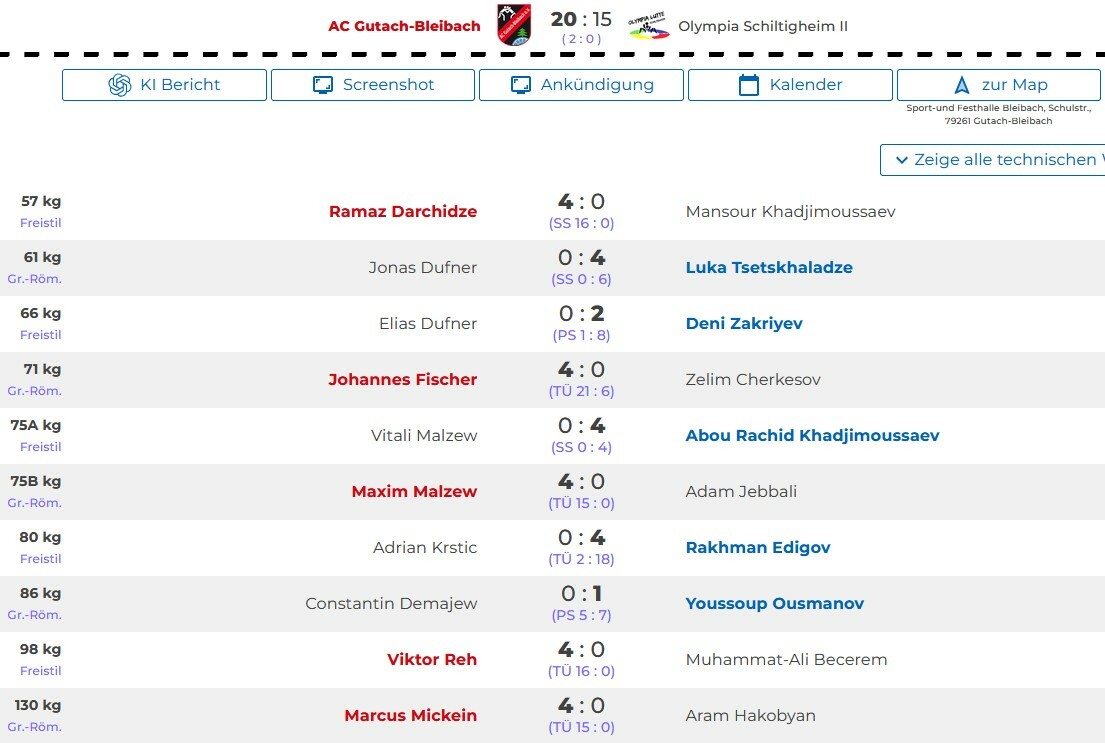
Task: Open the Ankündigung announcement view
Action: point(581,85)
